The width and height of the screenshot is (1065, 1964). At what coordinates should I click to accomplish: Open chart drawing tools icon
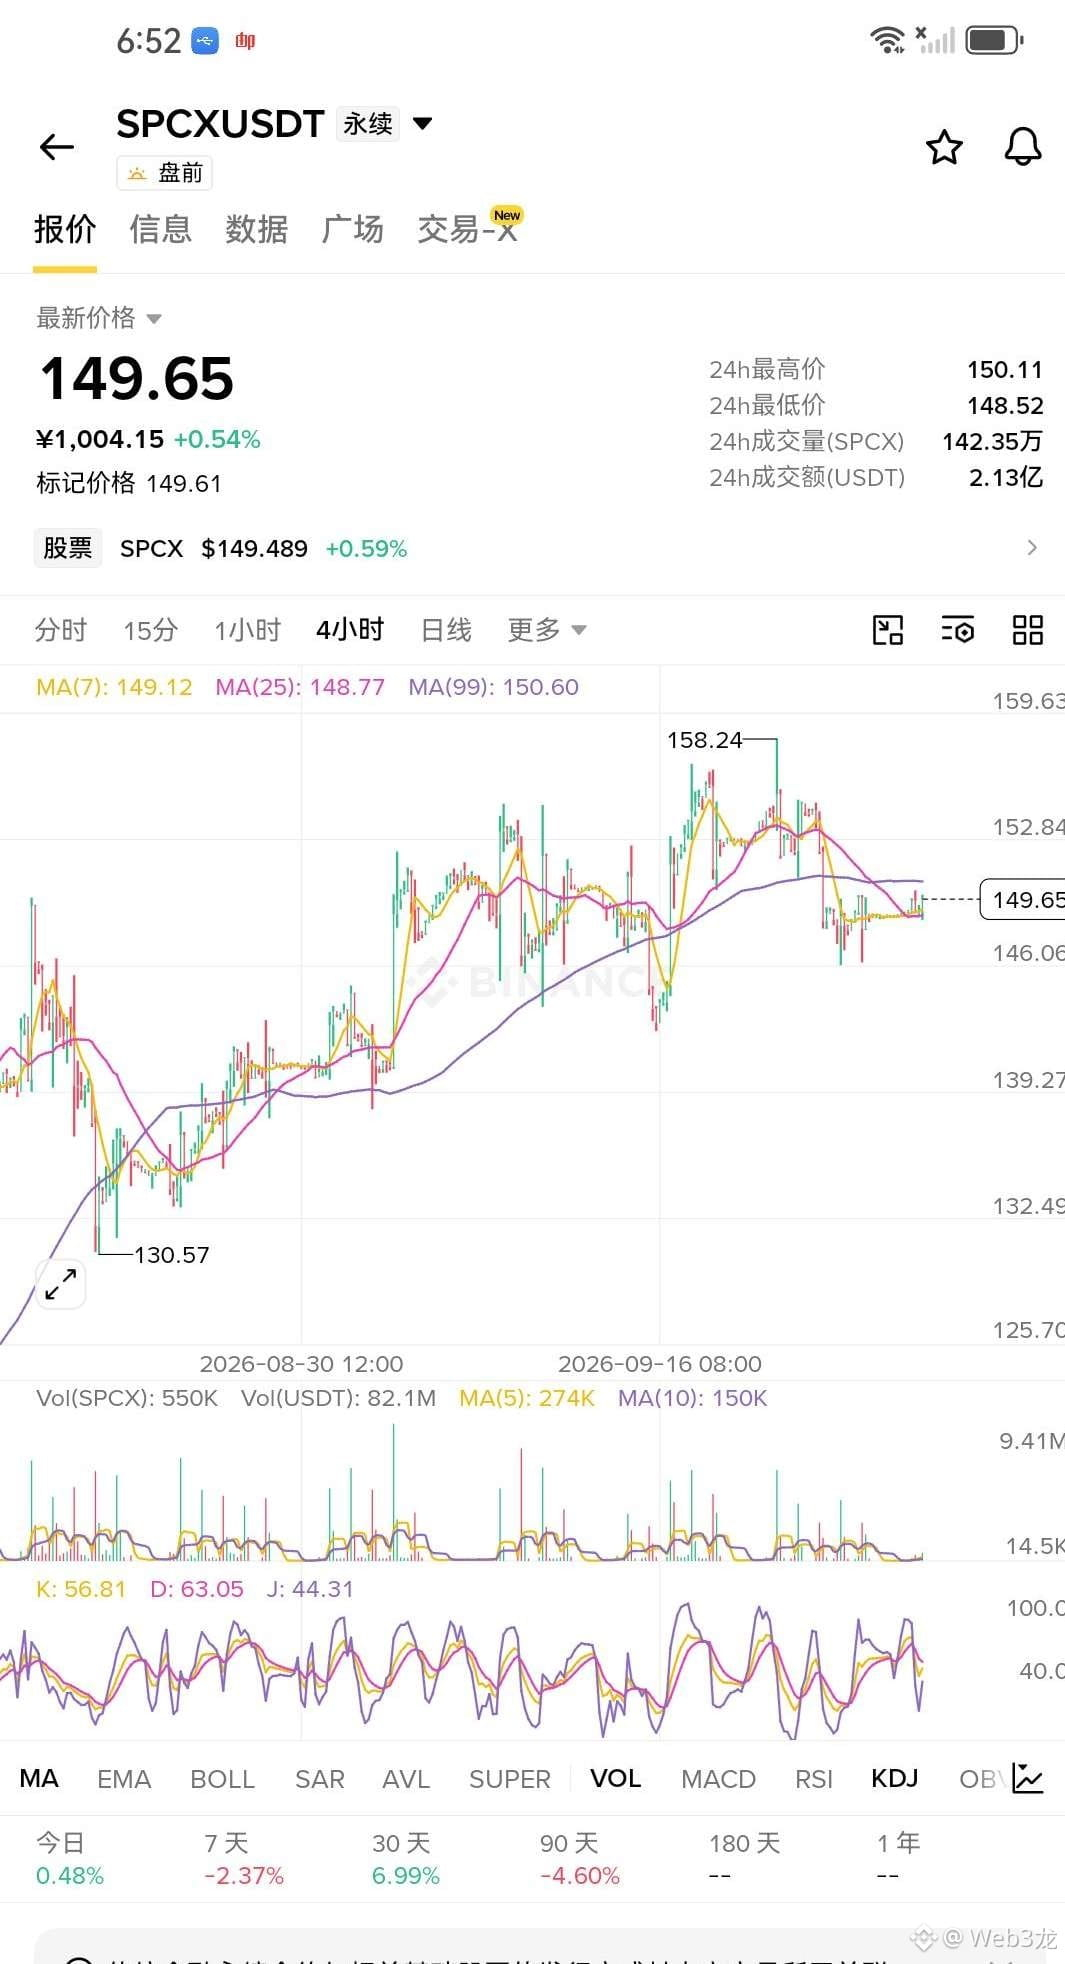coord(888,630)
